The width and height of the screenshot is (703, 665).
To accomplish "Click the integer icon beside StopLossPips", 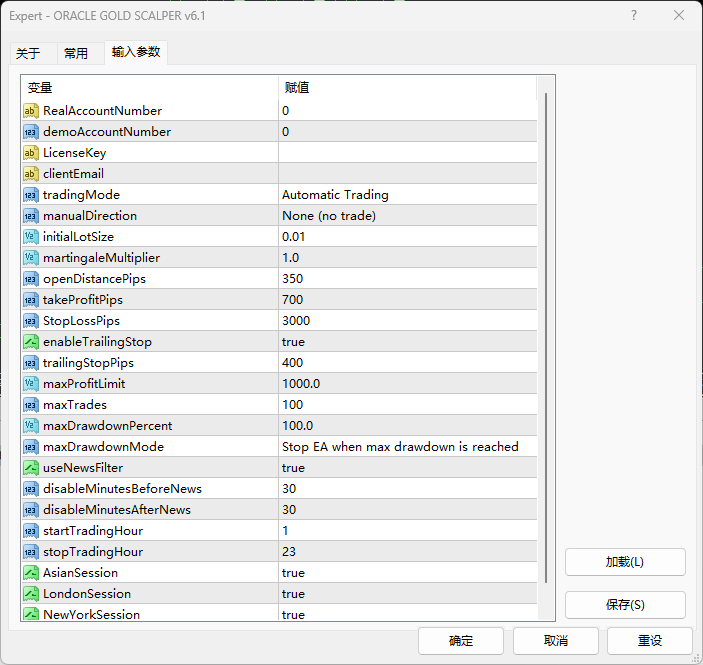I will pyautogui.click(x=30, y=321).
